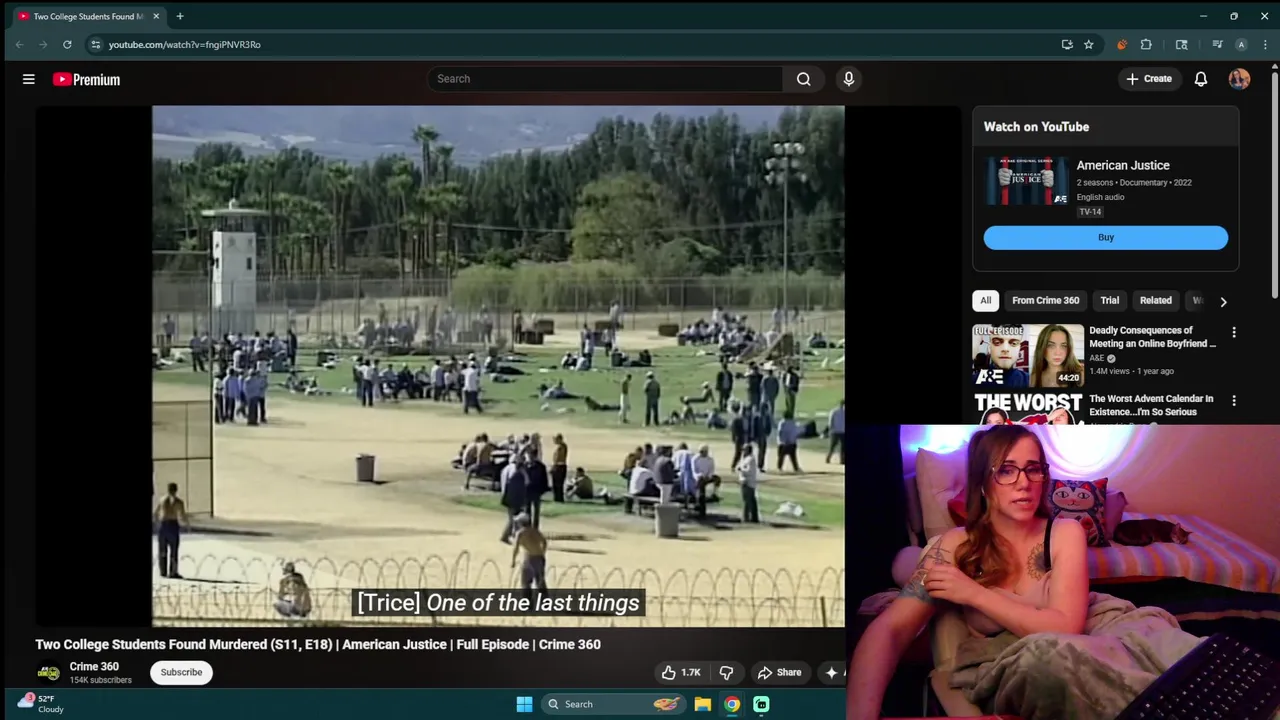Dislike the video with thumbs down
Screen dimensions: 1280x720
tap(726, 672)
